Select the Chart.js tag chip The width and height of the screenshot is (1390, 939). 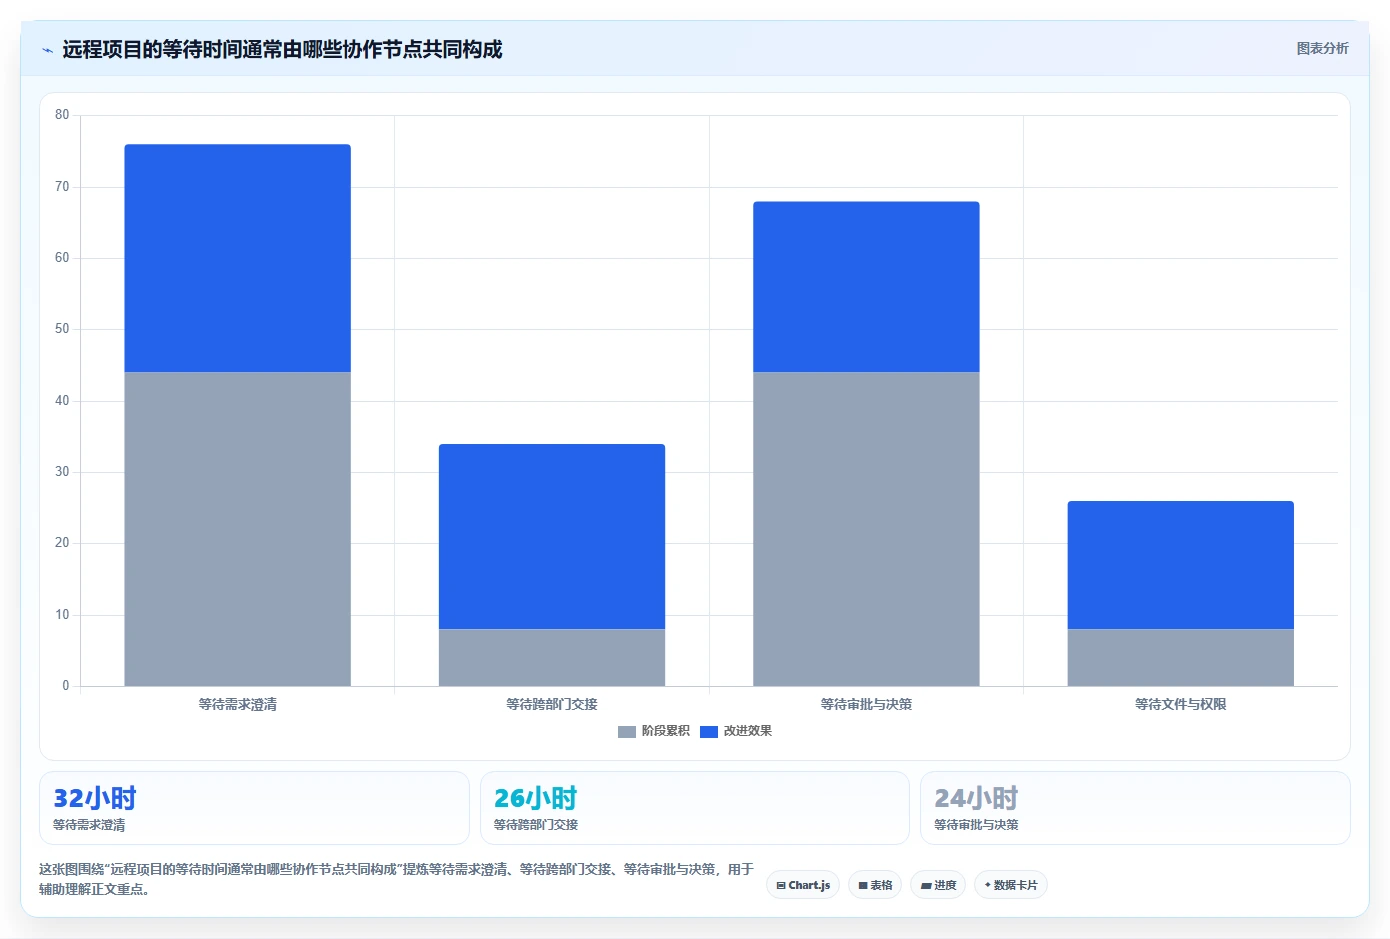coord(803,885)
